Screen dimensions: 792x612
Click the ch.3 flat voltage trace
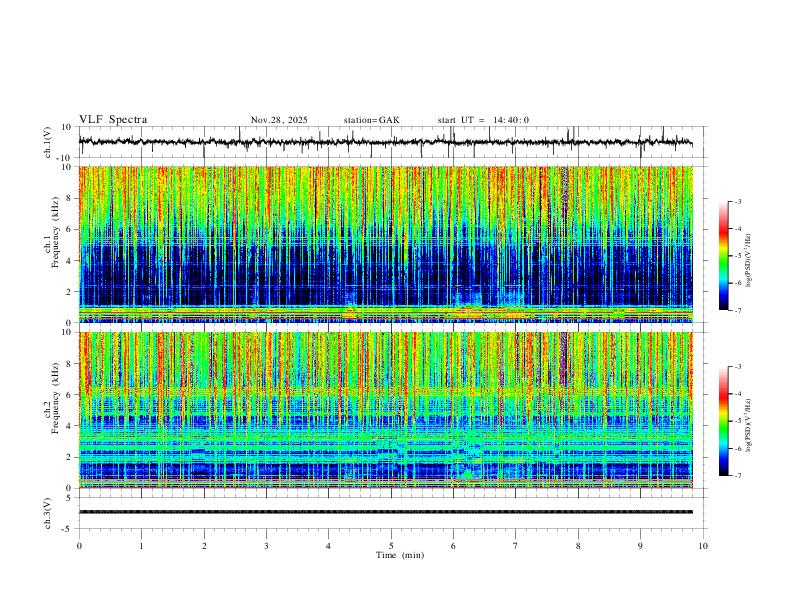point(385,512)
